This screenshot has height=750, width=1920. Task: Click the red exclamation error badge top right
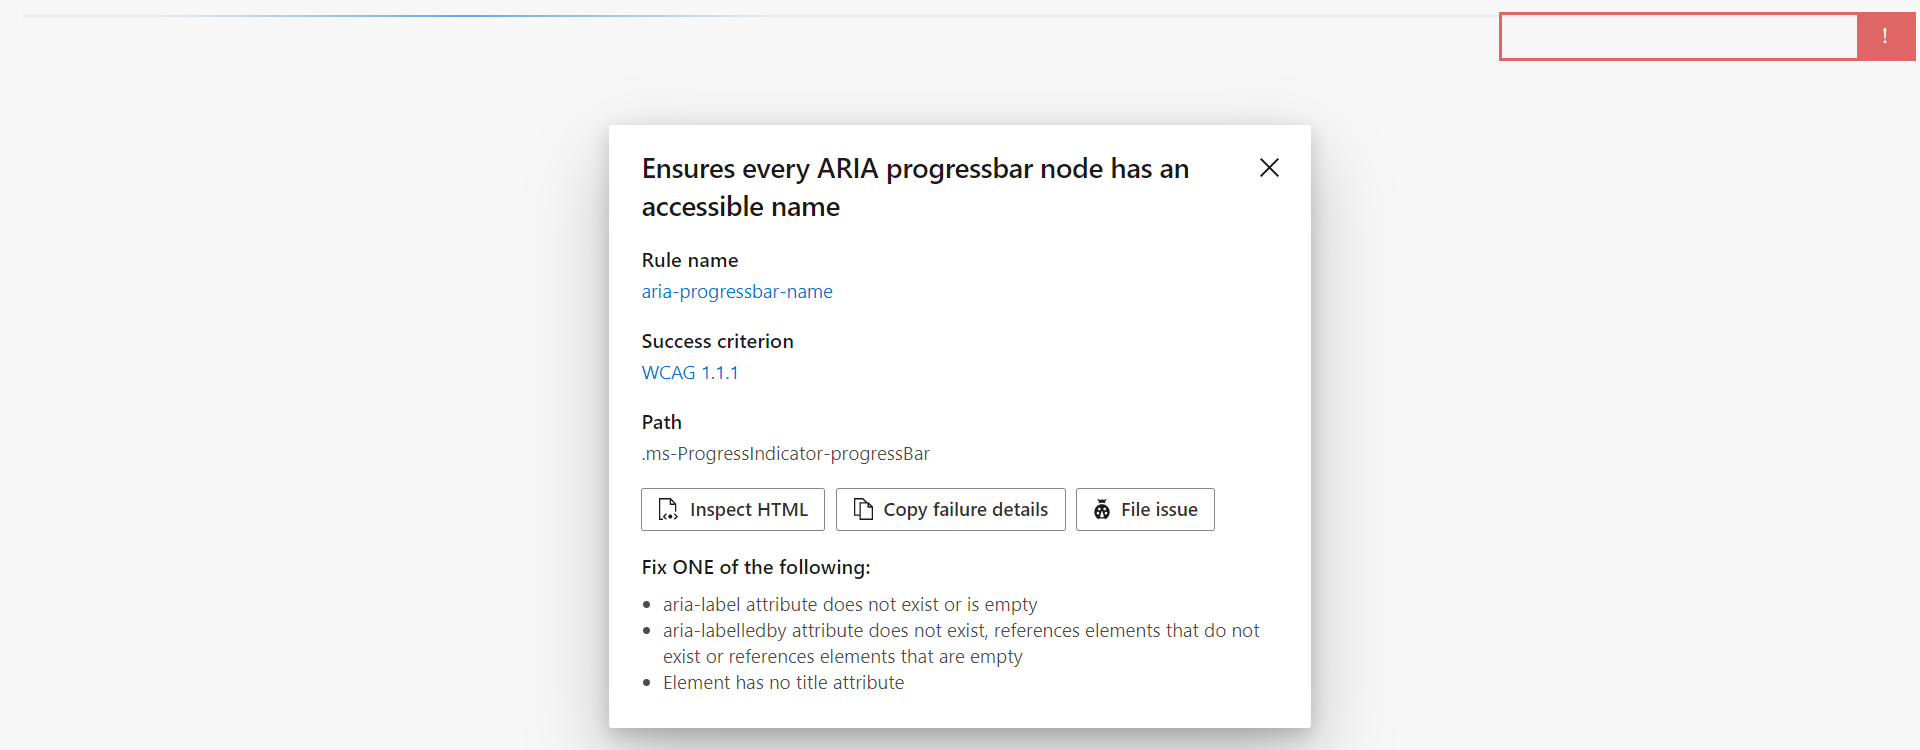point(1887,36)
